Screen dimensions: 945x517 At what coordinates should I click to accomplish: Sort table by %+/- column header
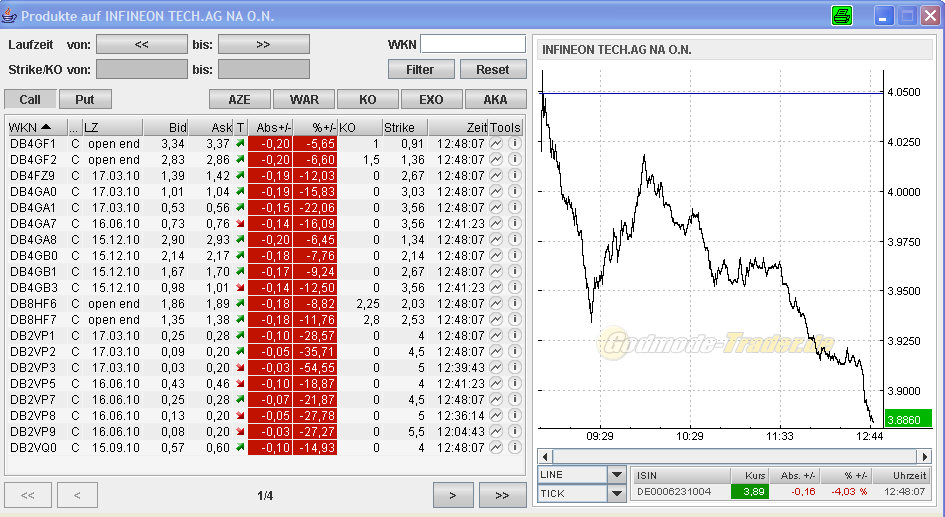315,127
